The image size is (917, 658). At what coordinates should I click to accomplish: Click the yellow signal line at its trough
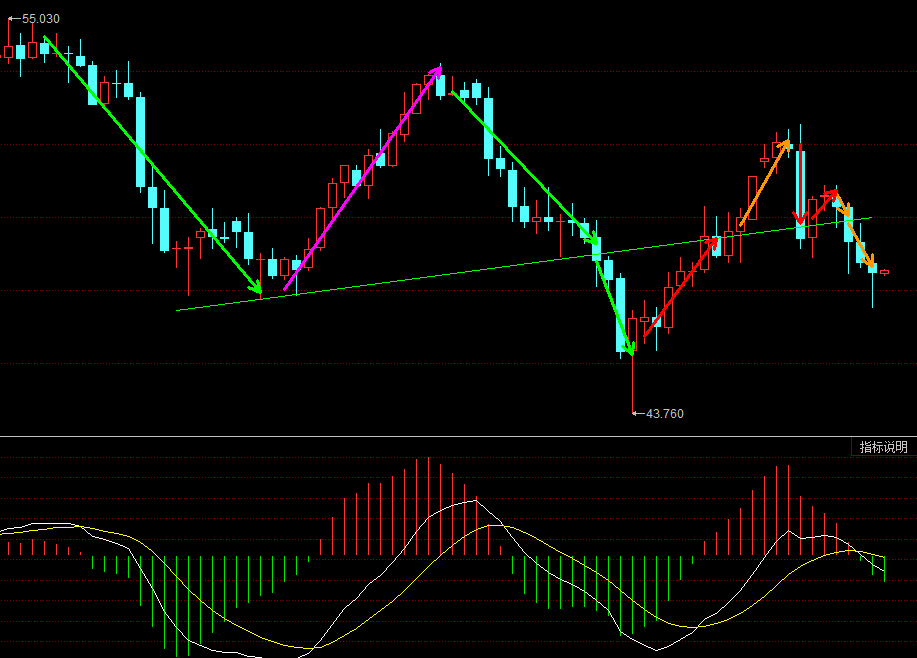(x=290, y=646)
